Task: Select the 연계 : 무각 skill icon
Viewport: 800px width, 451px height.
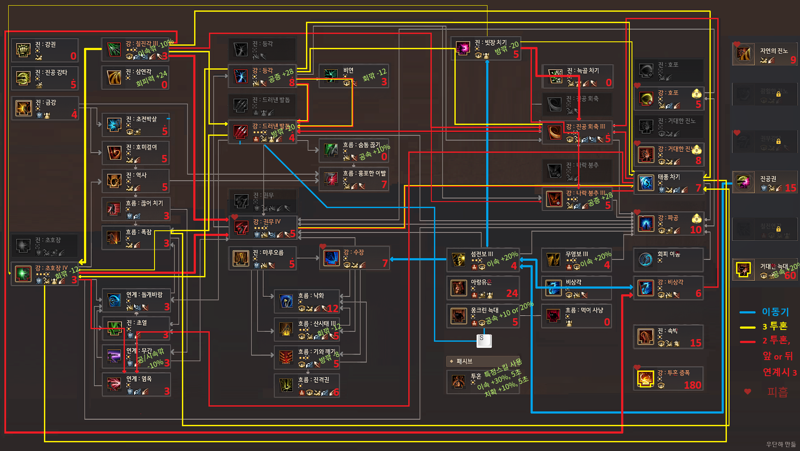Action: pos(114,356)
